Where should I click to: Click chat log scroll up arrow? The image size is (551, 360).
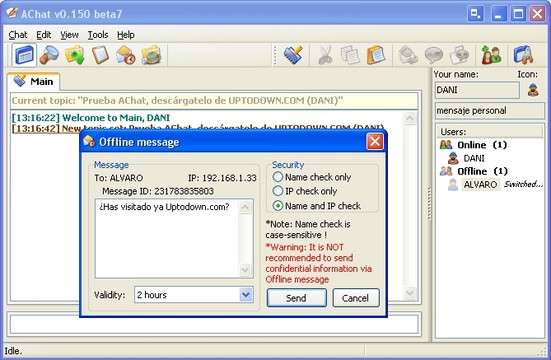tap(410, 118)
